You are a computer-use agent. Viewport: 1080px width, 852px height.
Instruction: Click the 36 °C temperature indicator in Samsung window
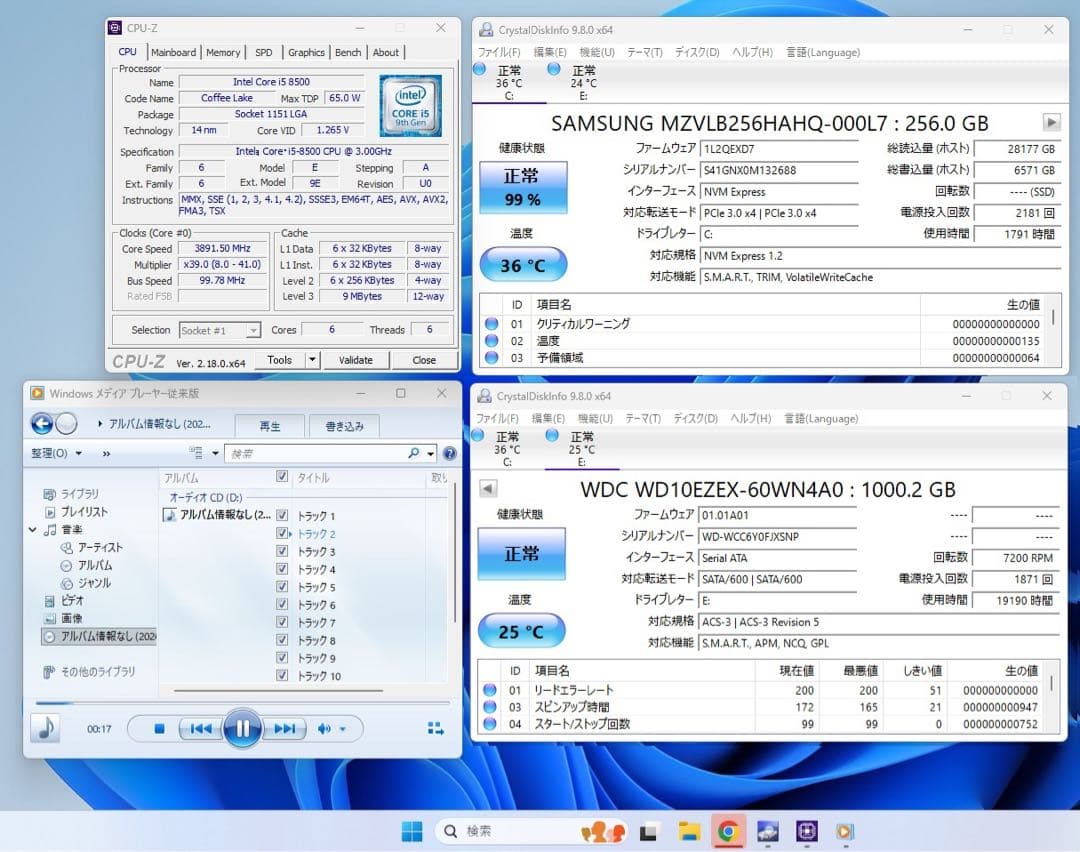(523, 264)
